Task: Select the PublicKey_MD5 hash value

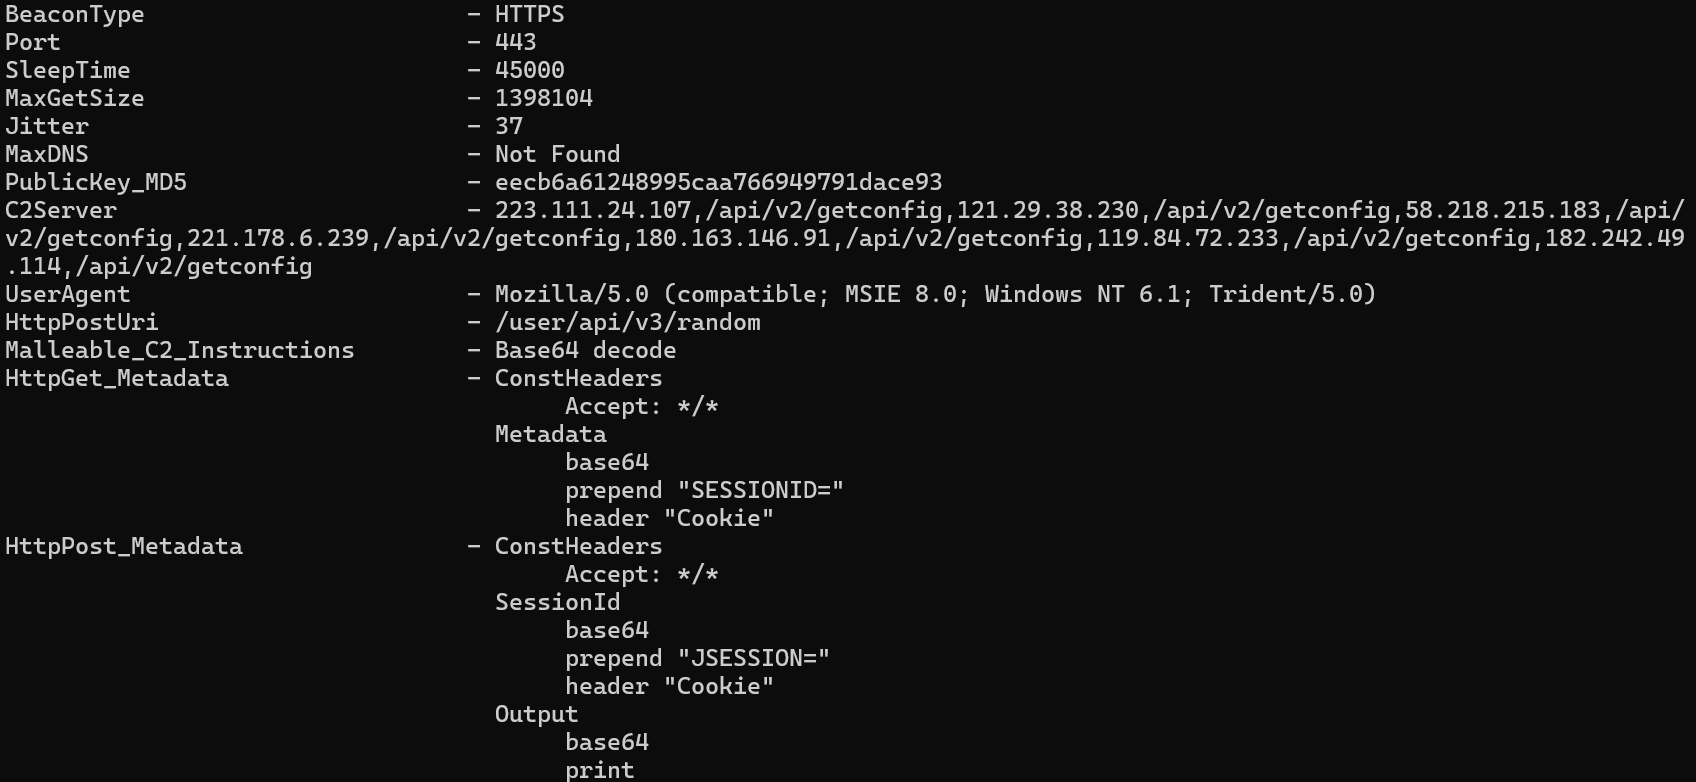Action: tap(718, 183)
